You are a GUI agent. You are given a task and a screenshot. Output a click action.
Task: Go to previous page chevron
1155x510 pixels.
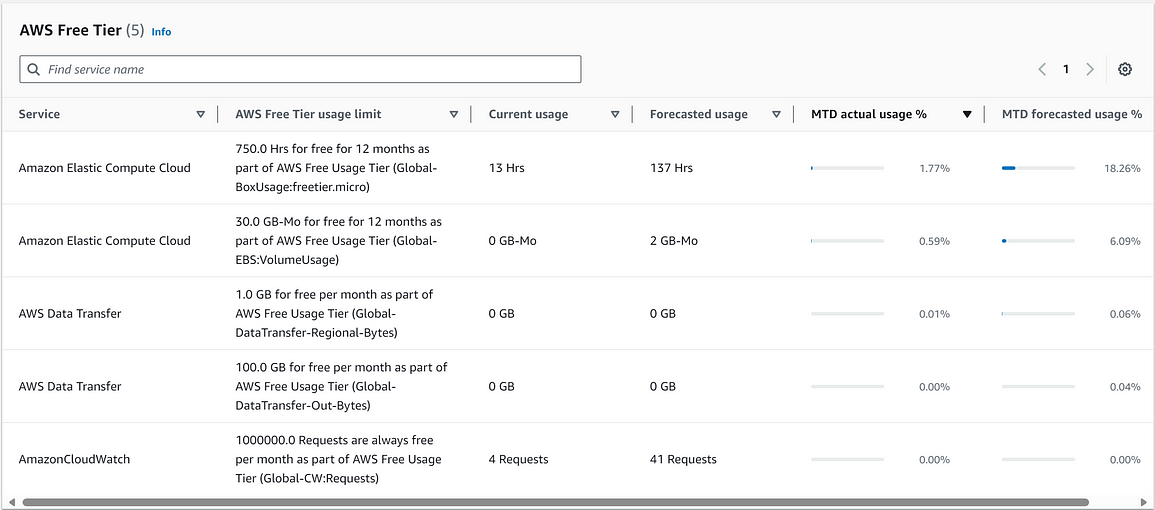click(1042, 69)
